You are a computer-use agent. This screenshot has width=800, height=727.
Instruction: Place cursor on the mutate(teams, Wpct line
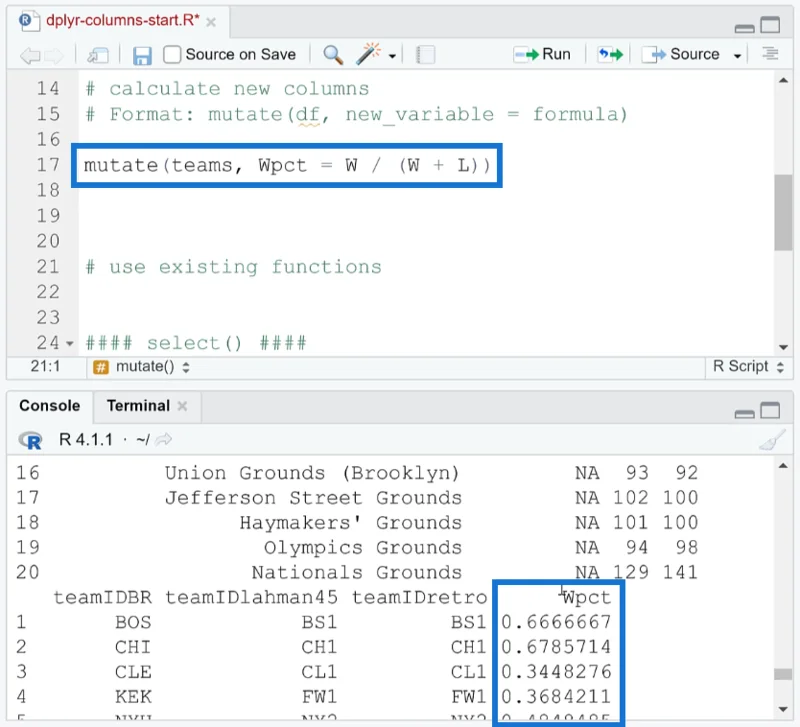287,165
